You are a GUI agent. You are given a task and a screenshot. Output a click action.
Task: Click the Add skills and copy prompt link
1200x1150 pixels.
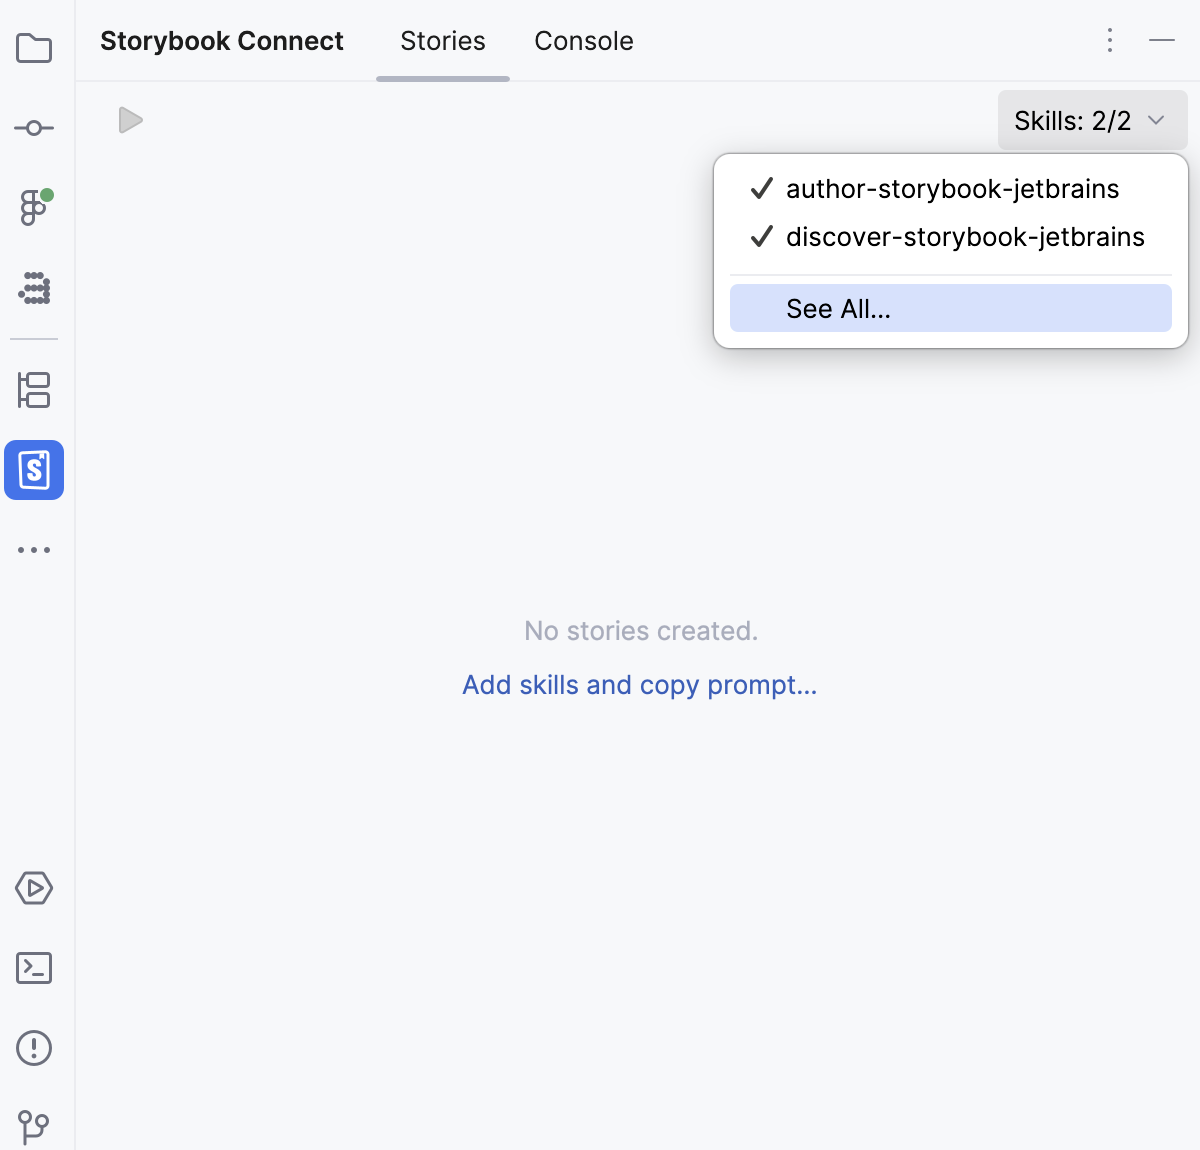[x=640, y=685]
